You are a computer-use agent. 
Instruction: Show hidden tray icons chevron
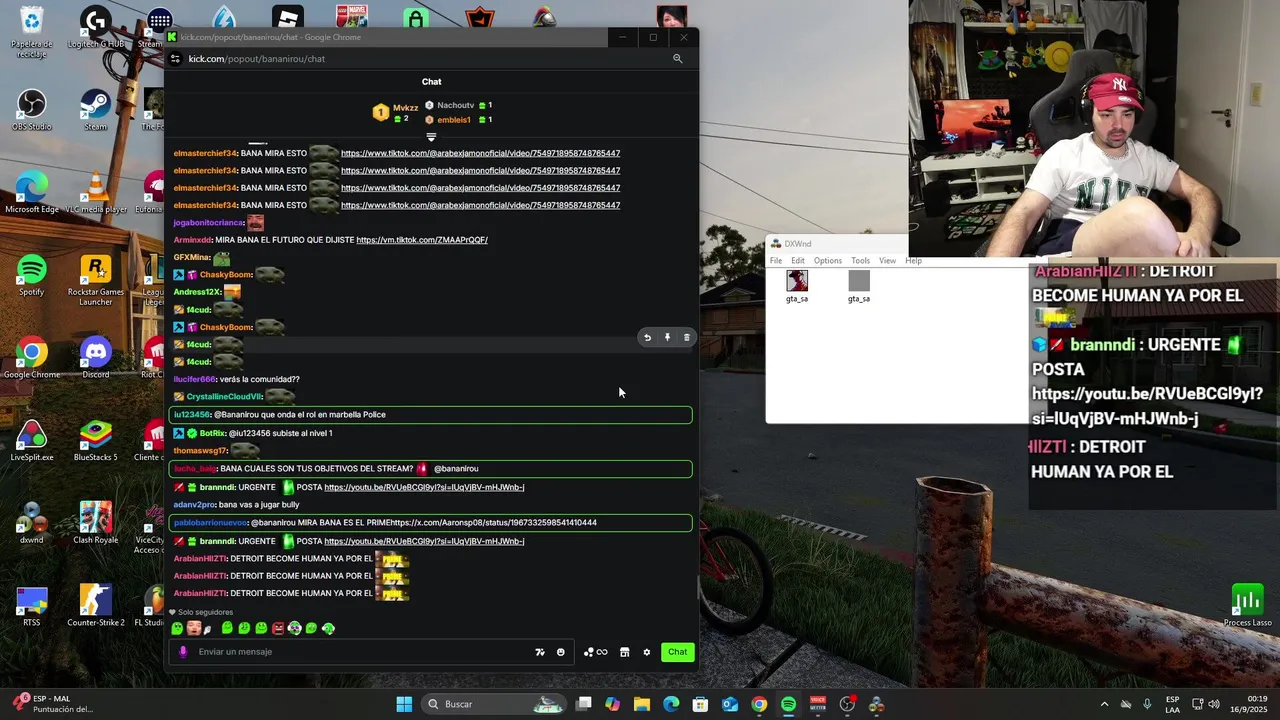[1104, 704]
